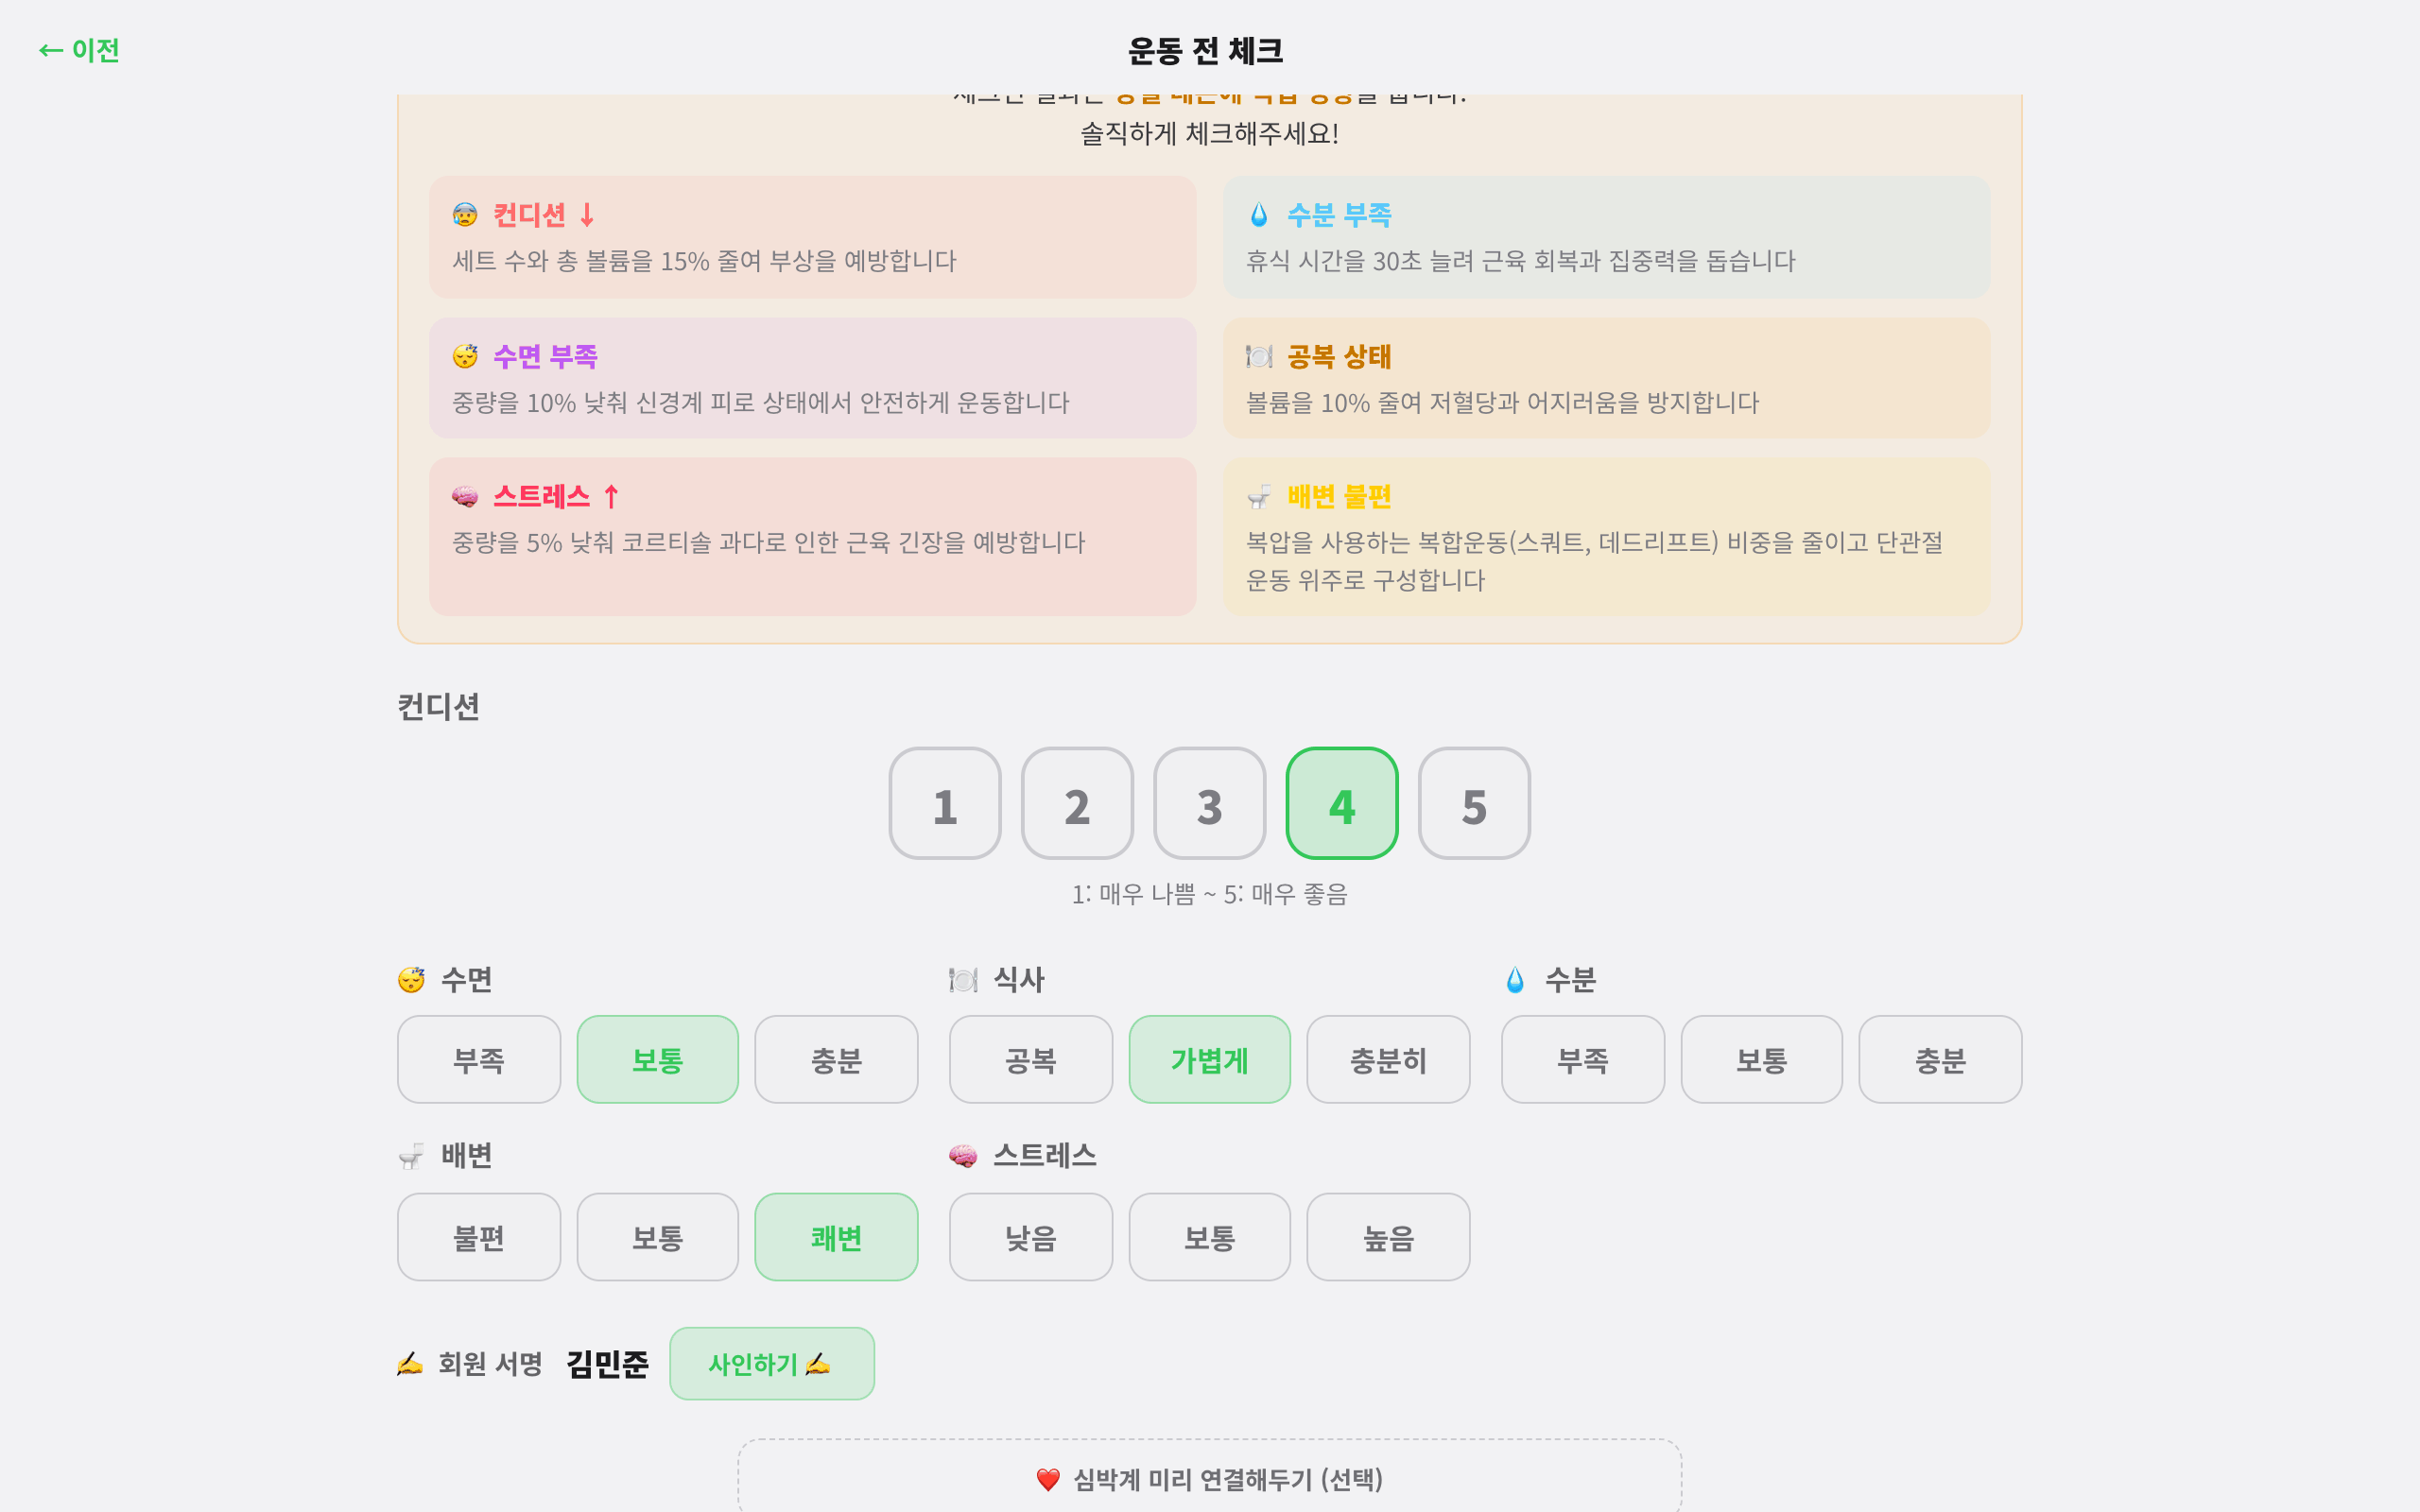The height and width of the screenshot is (1512, 2420).
Task: Click the plate icon beside 식사 label
Action: tap(963, 980)
